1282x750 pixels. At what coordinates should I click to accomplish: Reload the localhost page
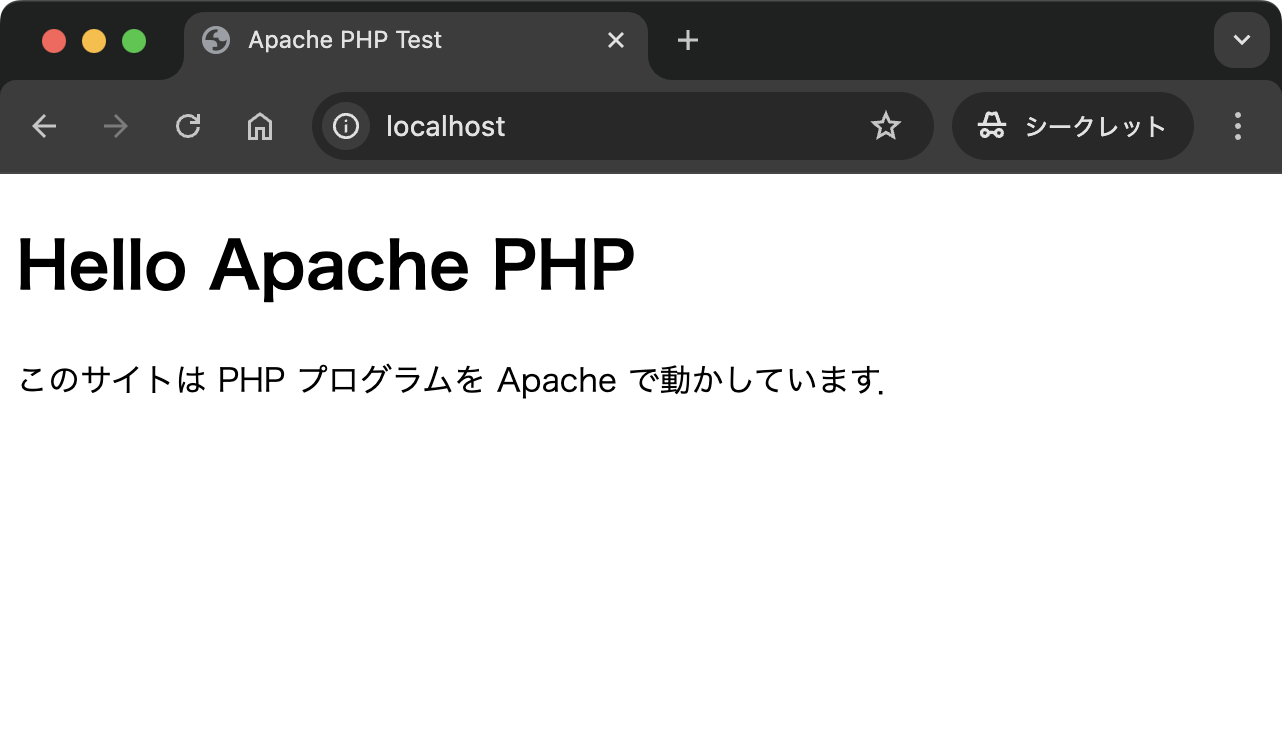(188, 126)
